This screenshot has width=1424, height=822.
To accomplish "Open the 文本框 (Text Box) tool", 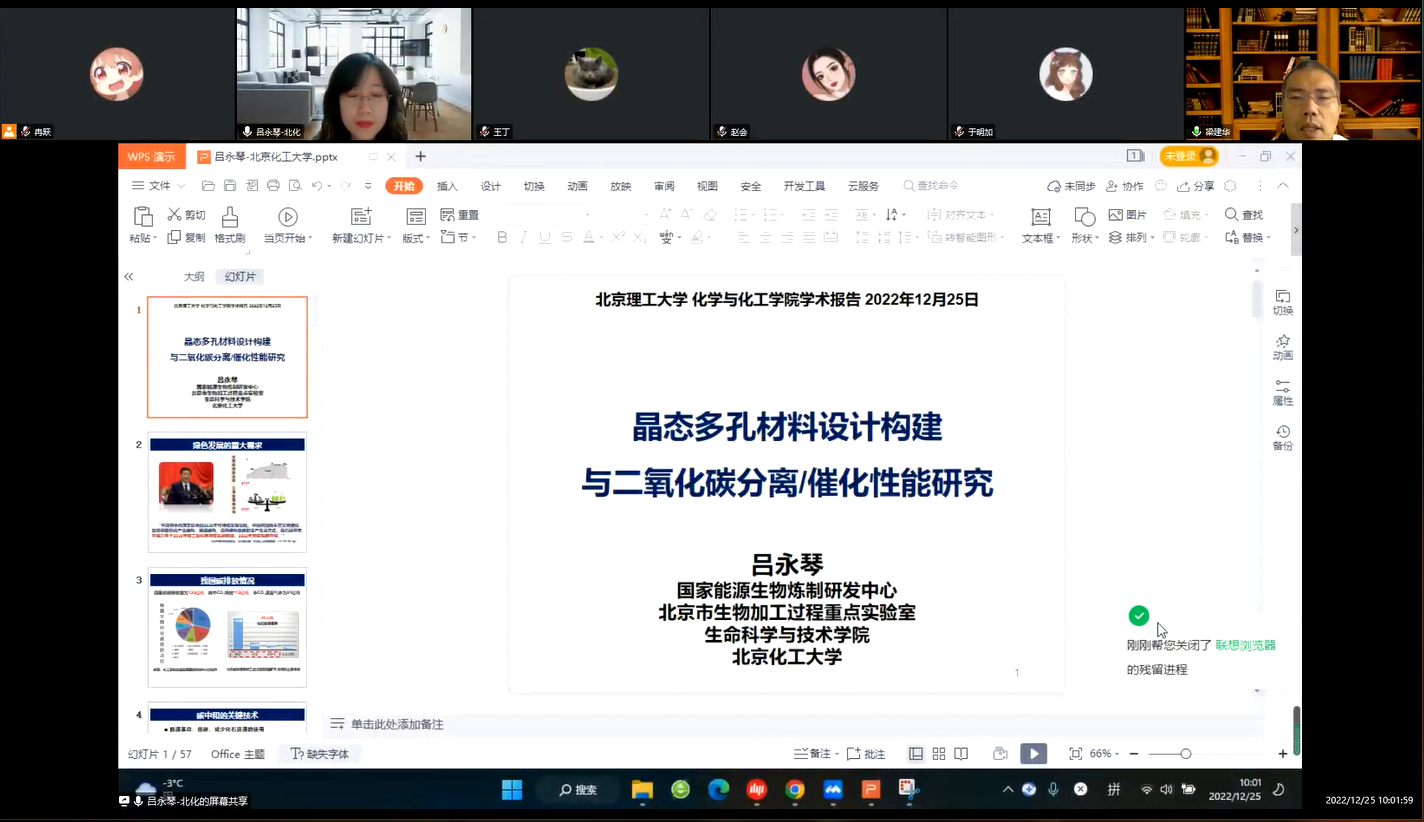I will point(1040,224).
